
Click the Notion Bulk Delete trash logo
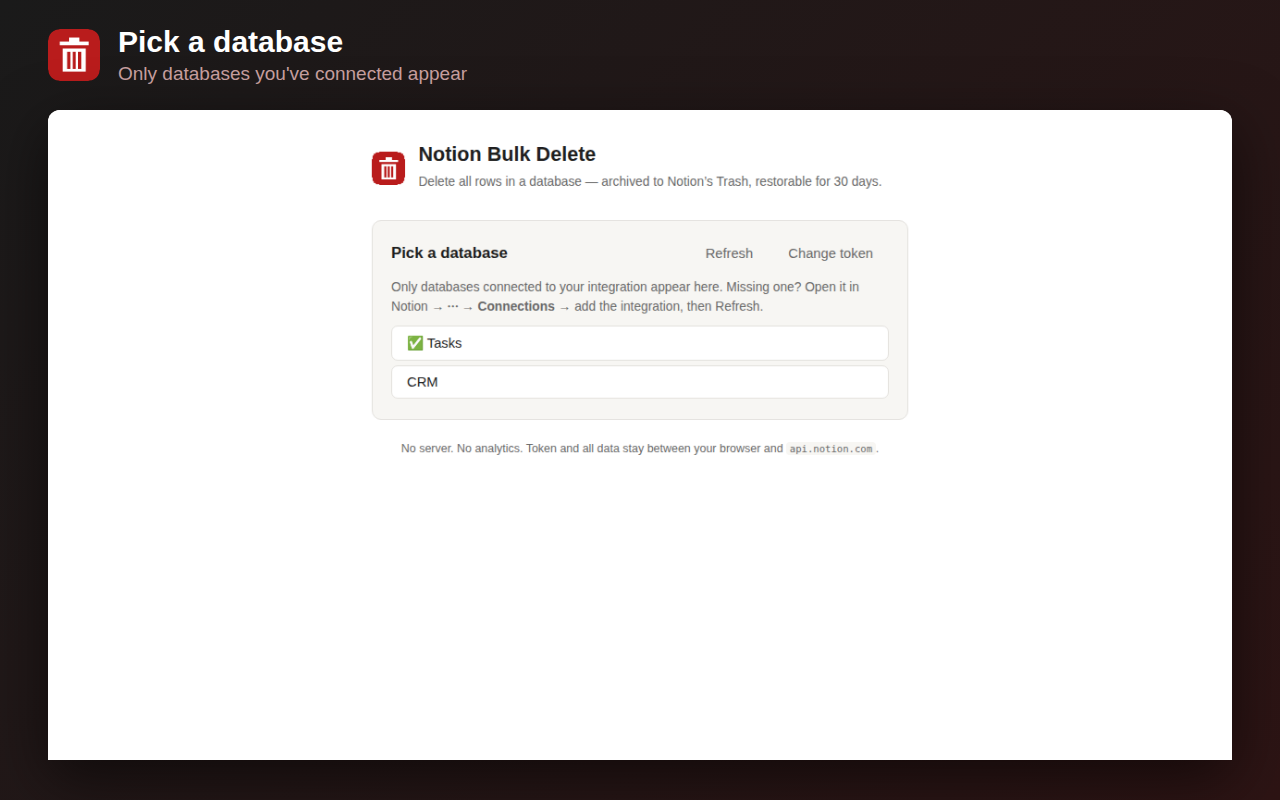coord(389,168)
